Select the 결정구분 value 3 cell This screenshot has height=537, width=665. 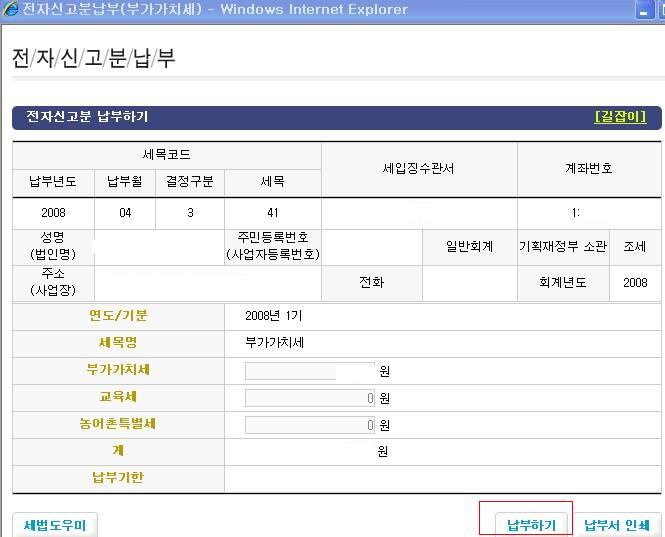click(x=190, y=213)
